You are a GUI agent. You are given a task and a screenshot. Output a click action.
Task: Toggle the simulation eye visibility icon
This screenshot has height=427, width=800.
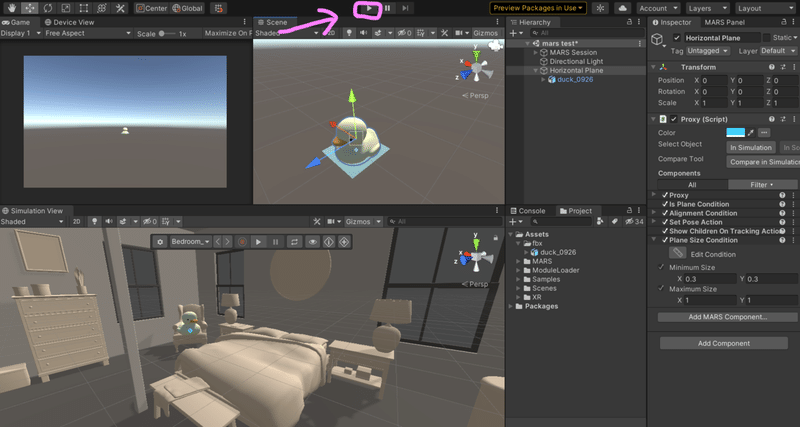click(312, 242)
